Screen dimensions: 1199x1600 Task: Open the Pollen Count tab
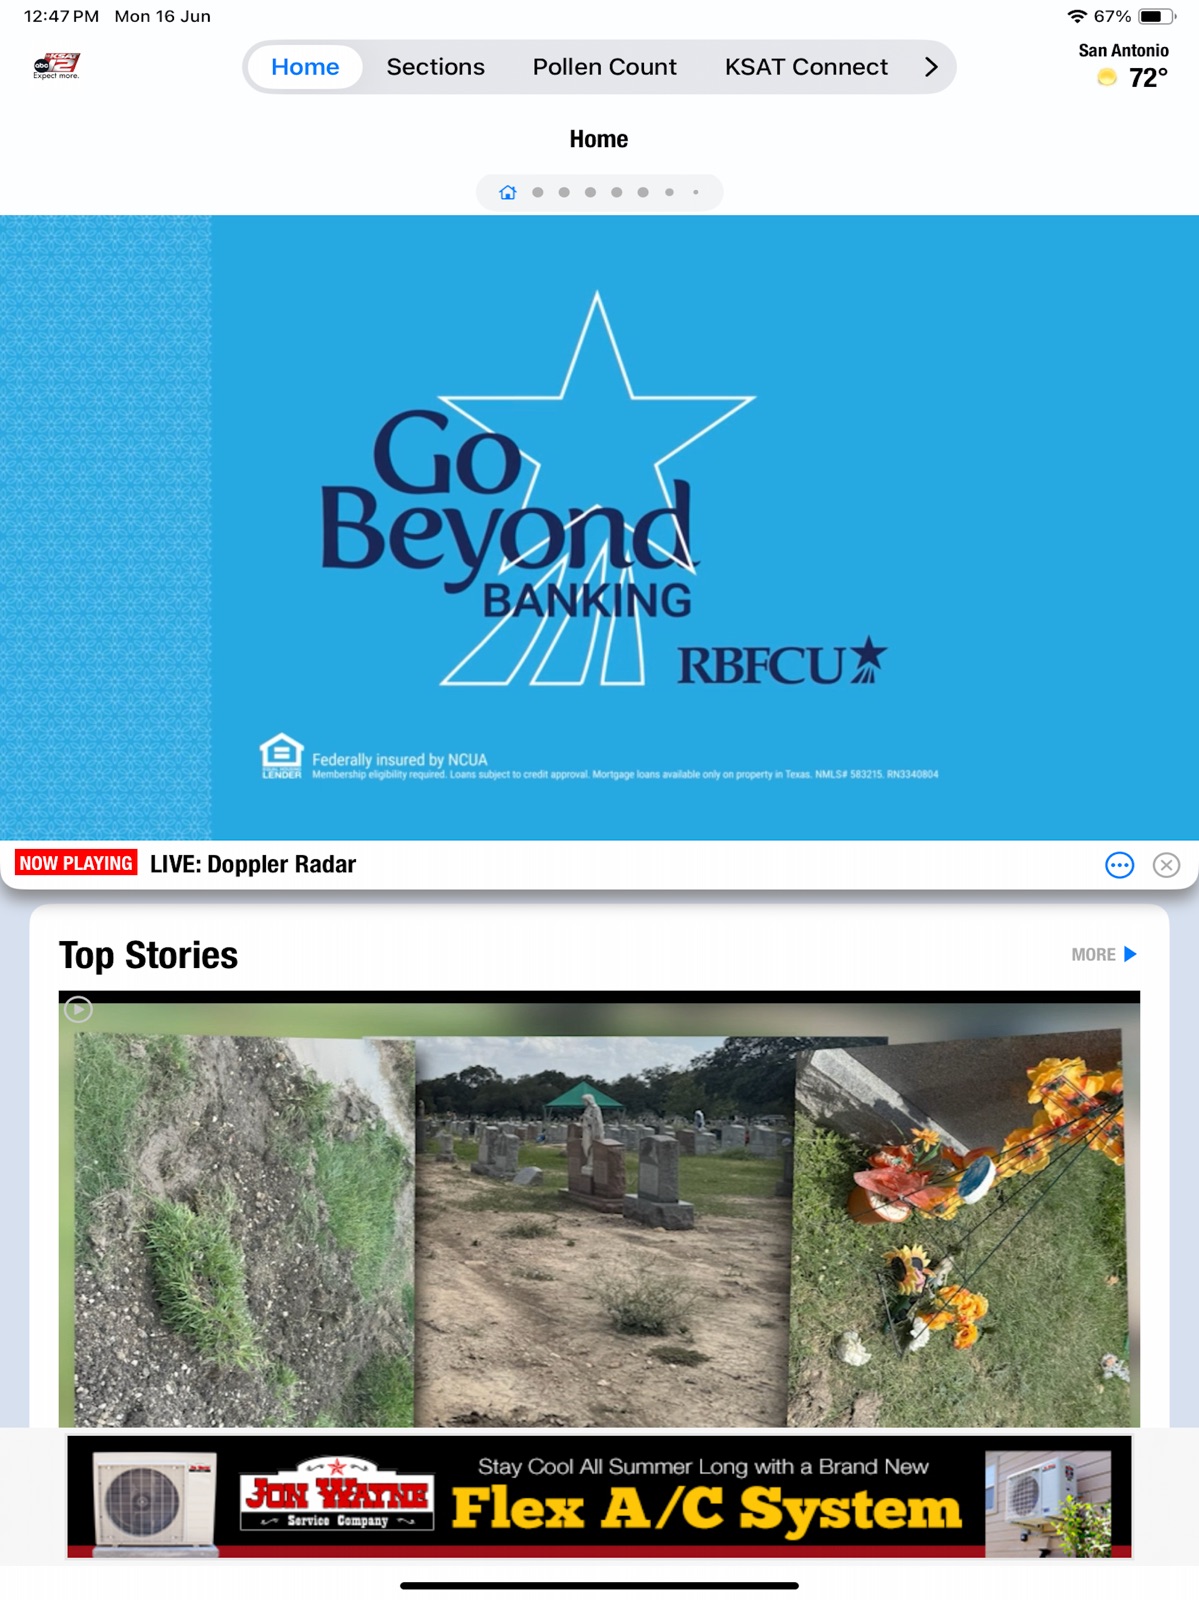604,67
